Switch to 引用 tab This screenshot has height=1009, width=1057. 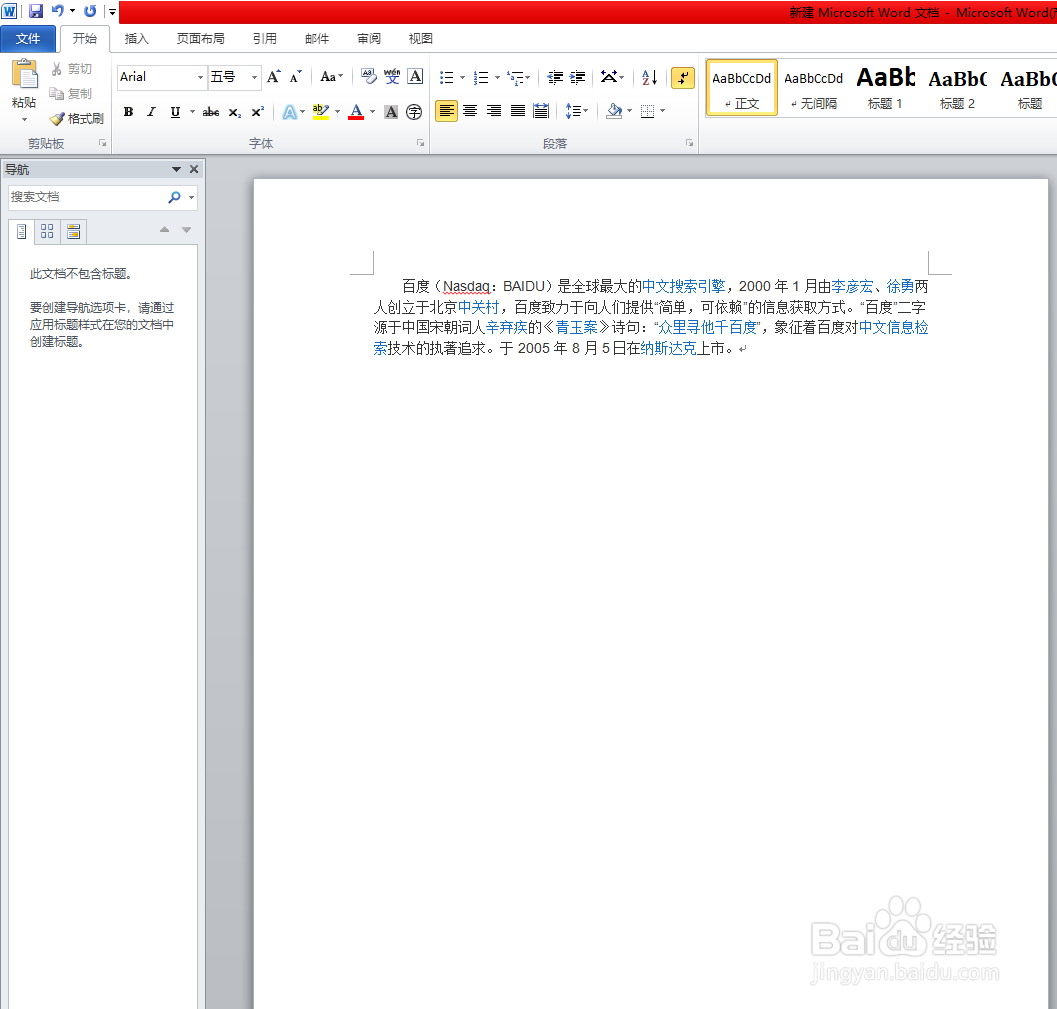264,38
